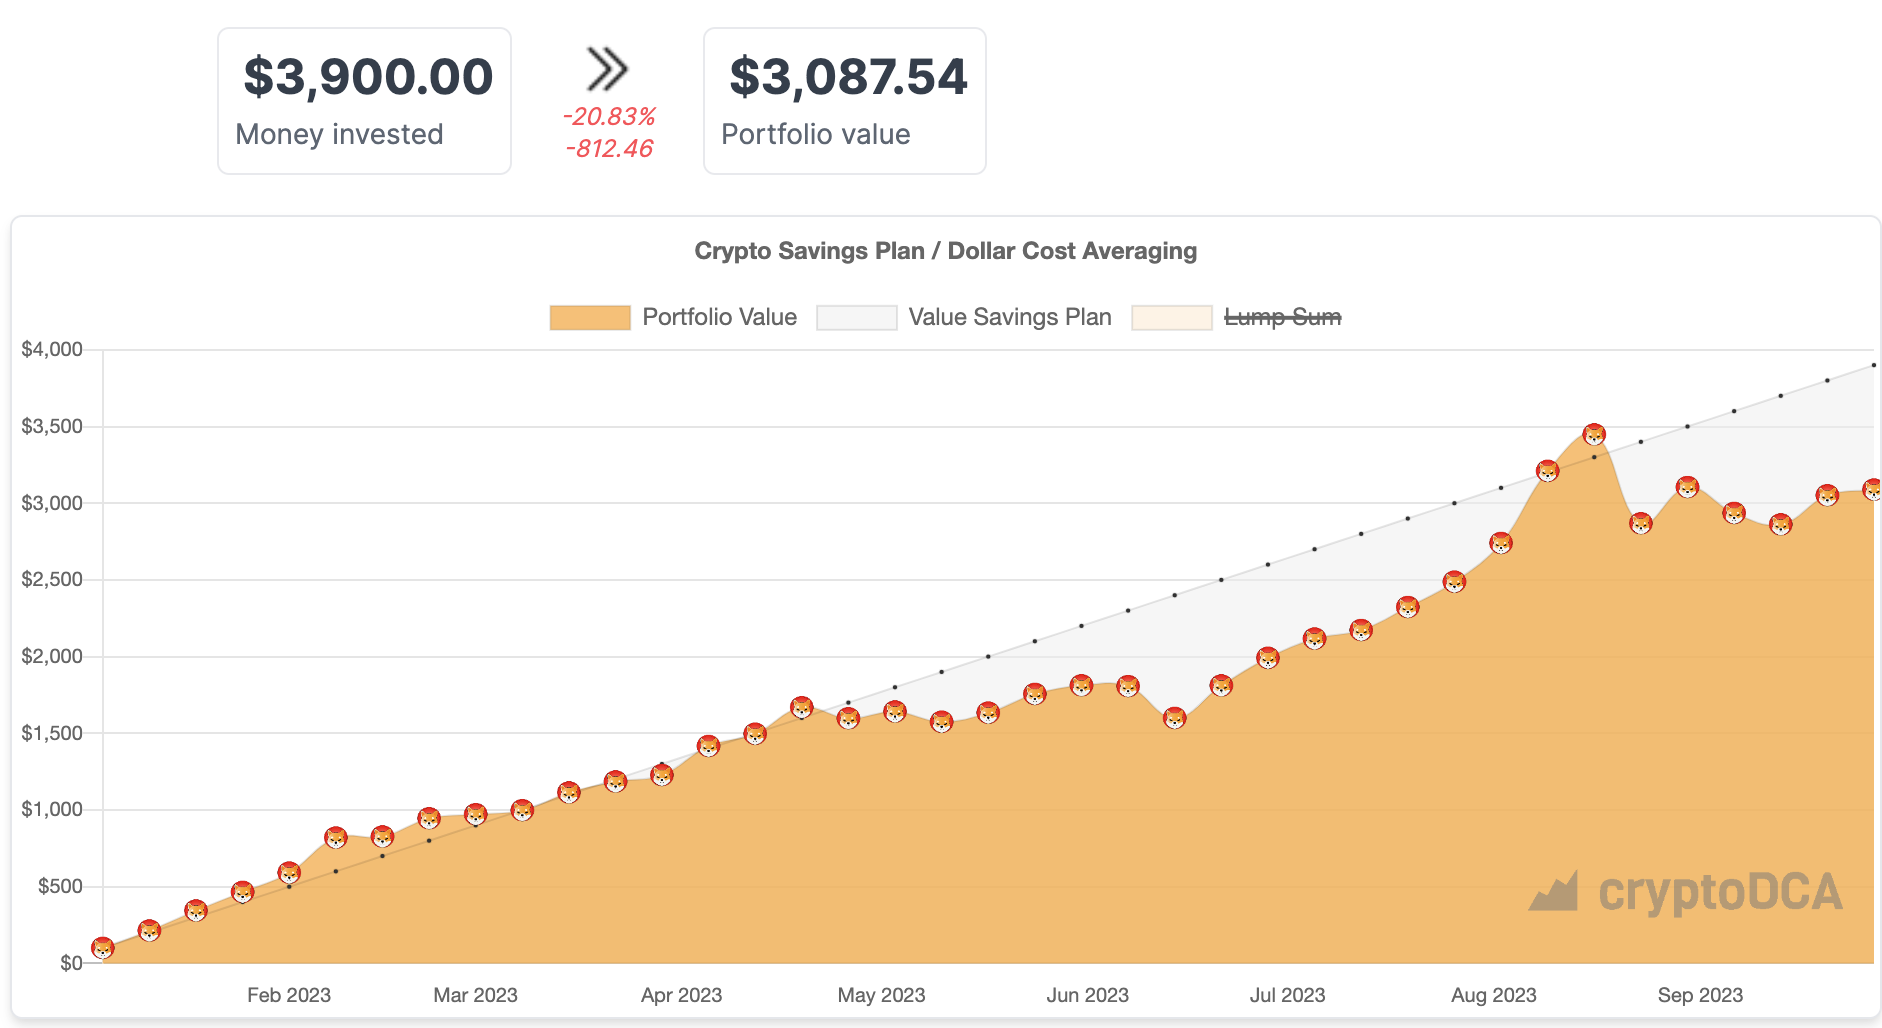Select the last Shiba marker at the chart's right edge
Screen dimensions: 1882x1028
tap(1872, 490)
